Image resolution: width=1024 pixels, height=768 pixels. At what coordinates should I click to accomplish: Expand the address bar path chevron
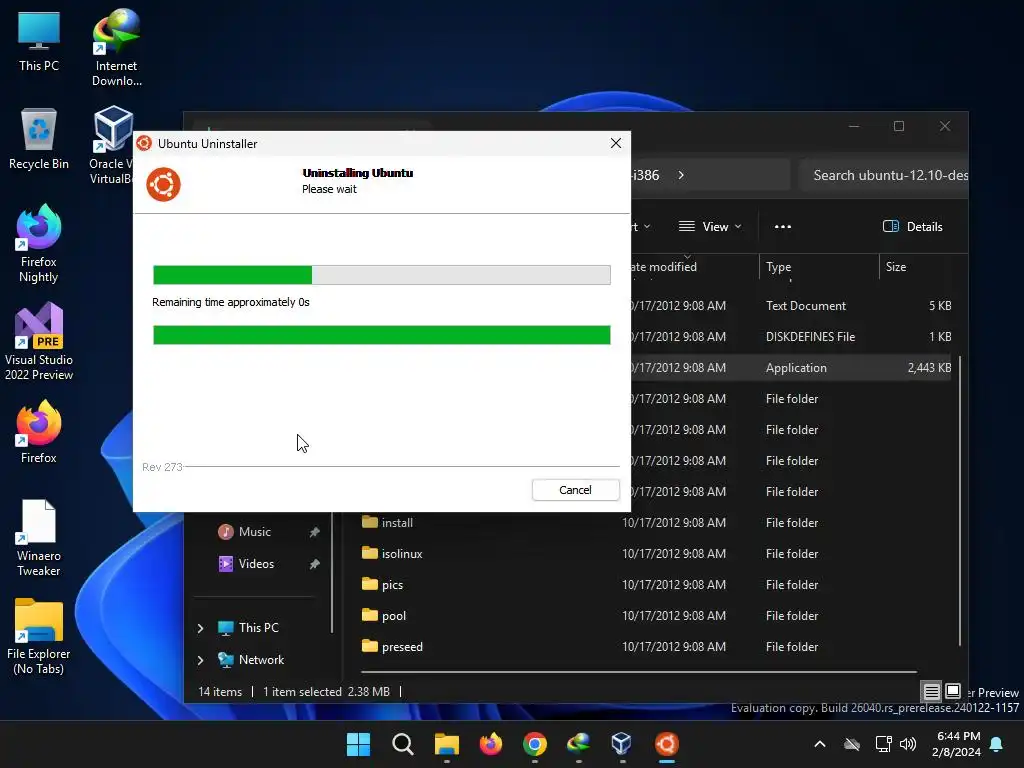point(681,175)
